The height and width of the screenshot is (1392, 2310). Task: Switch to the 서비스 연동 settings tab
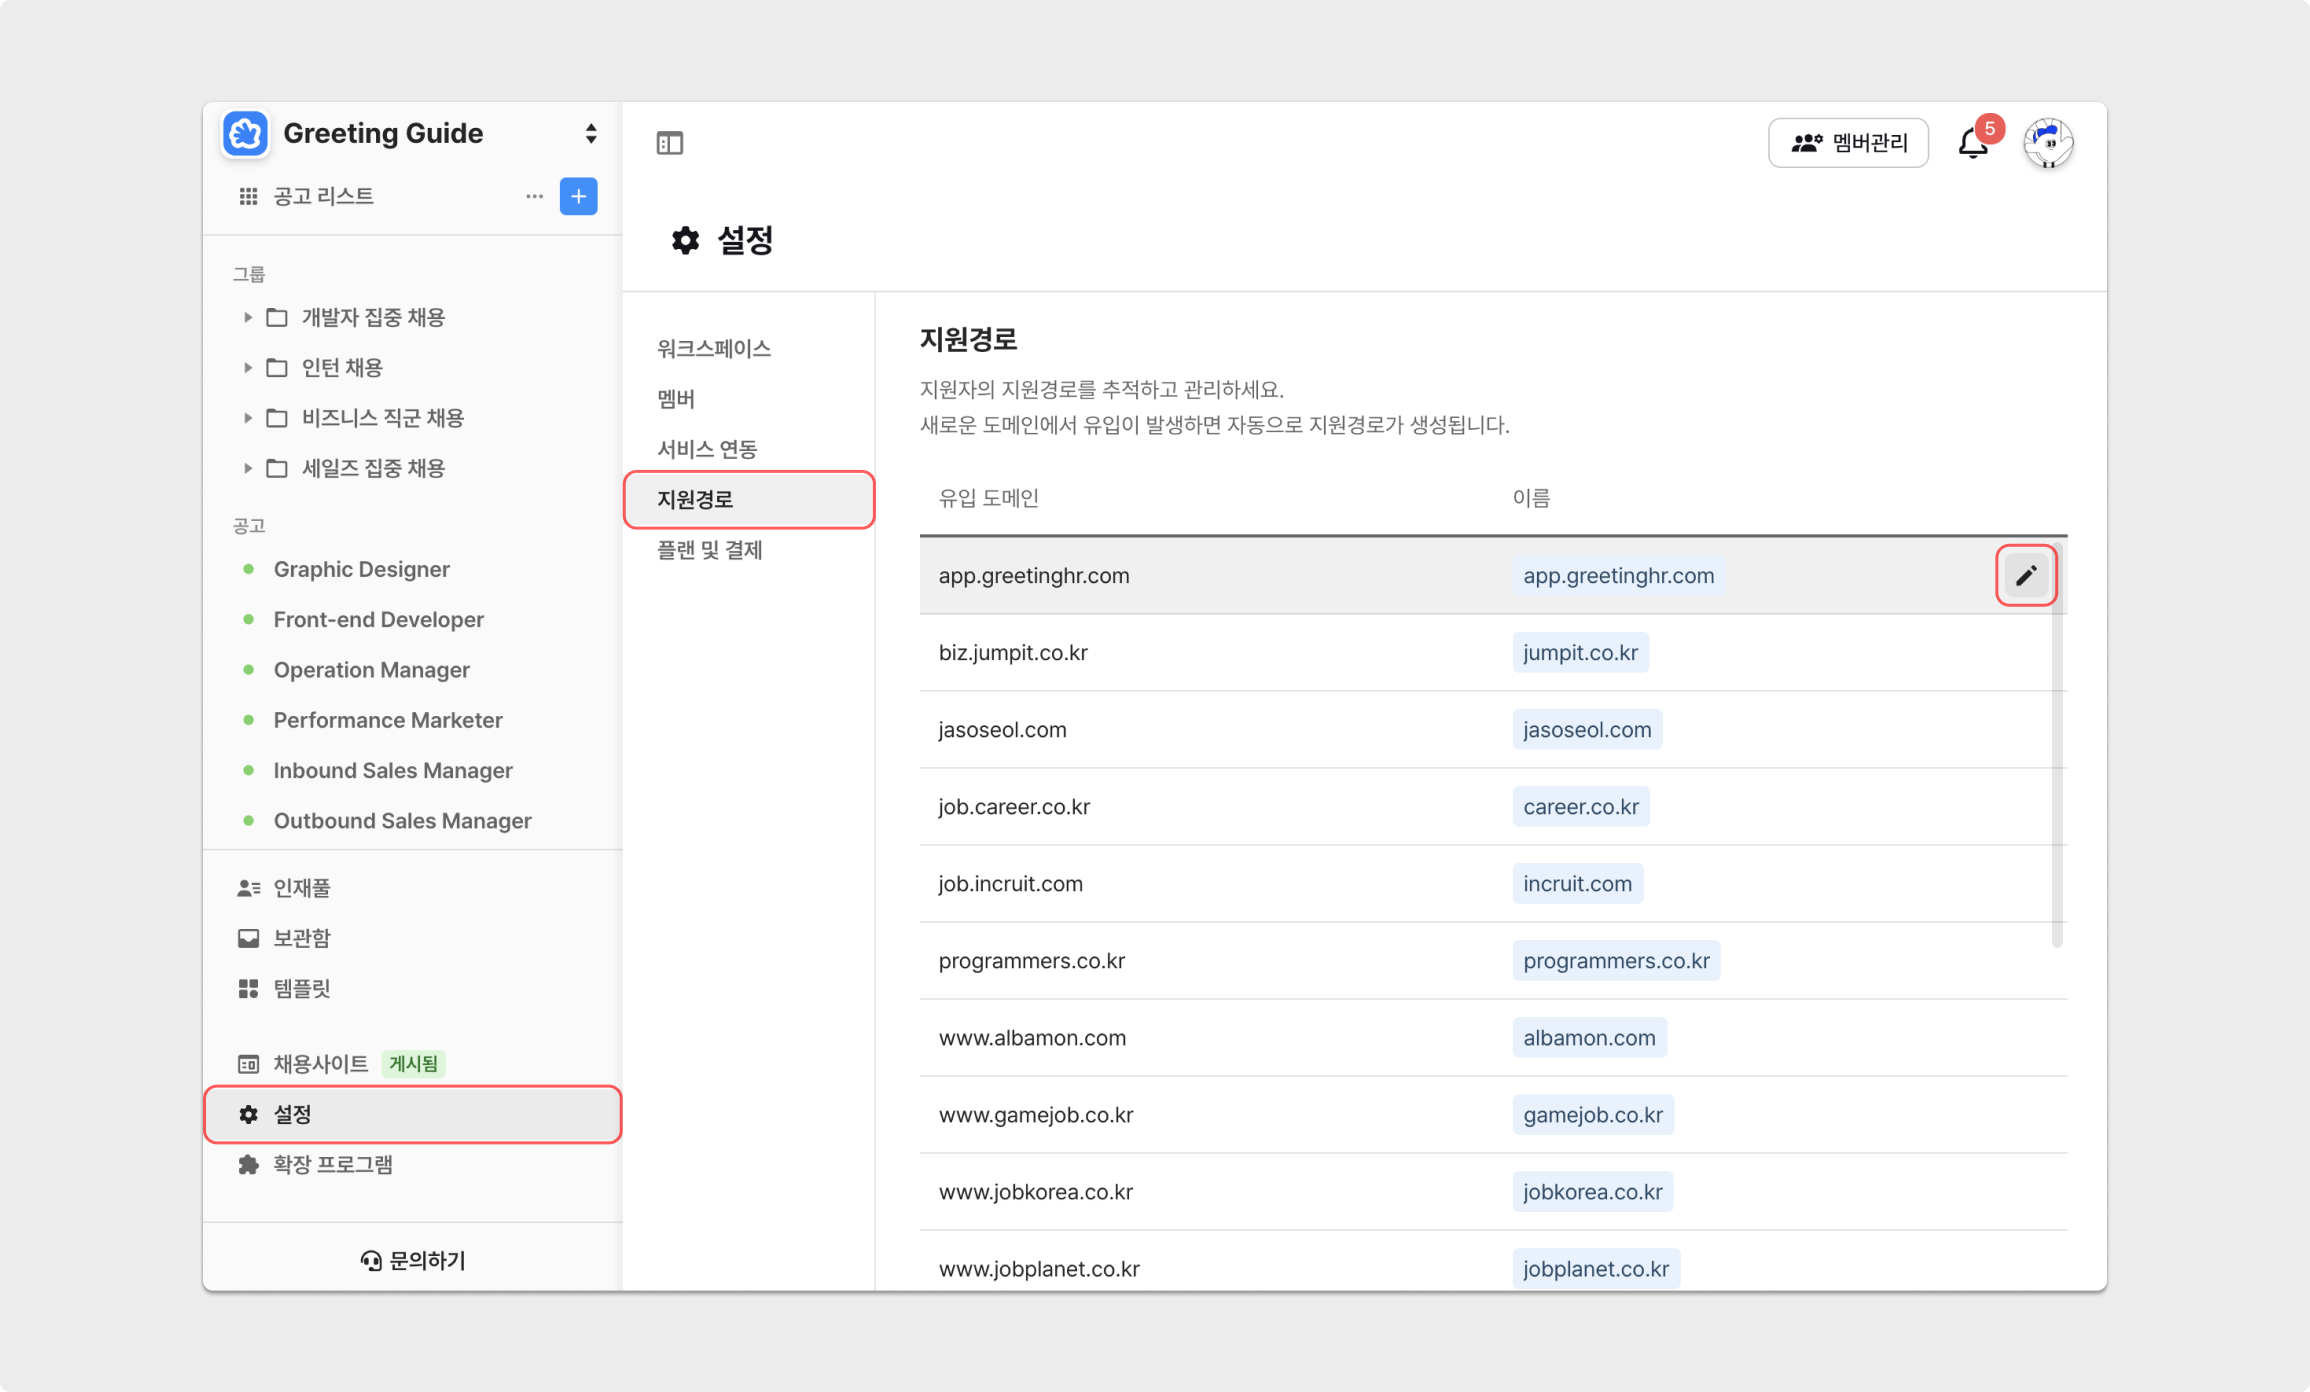[x=706, y=449]
